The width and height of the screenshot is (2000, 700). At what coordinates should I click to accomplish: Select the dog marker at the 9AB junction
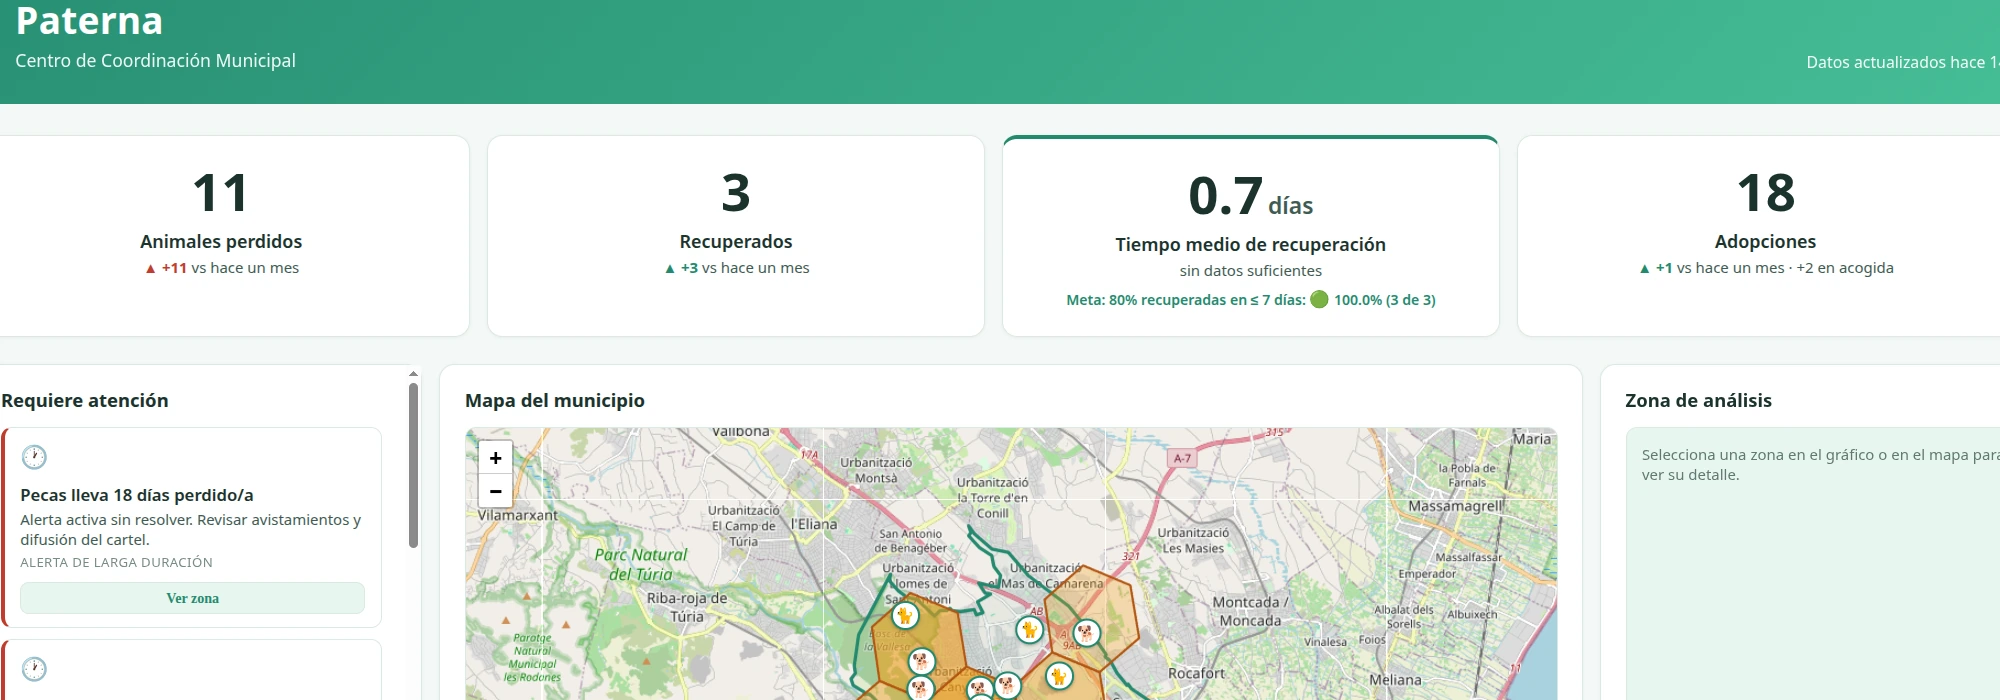click(x=1086, y=633)
